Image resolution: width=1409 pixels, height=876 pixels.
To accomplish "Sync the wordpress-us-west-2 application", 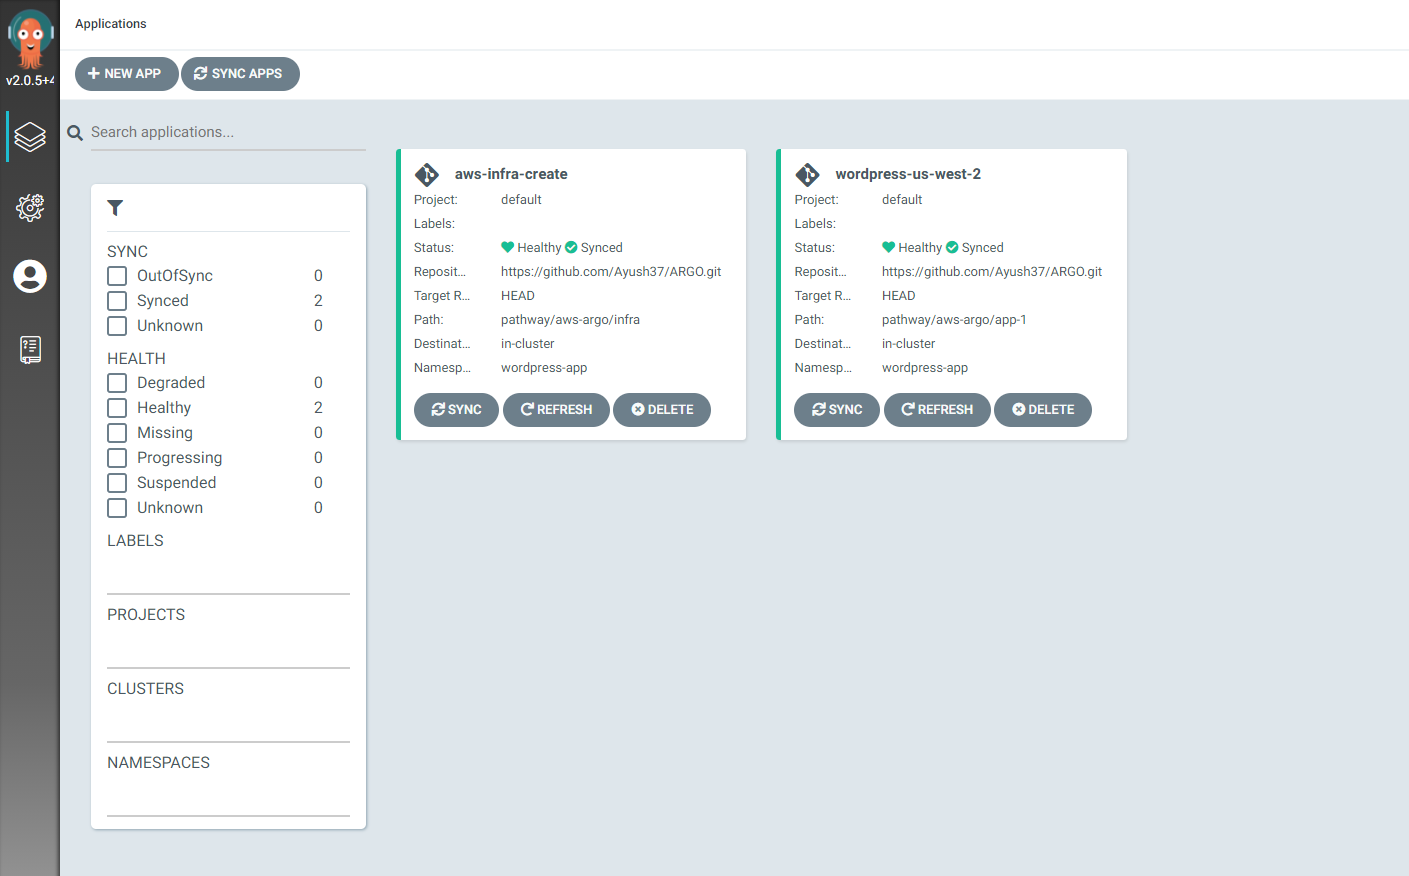I will tap(836, 409).
